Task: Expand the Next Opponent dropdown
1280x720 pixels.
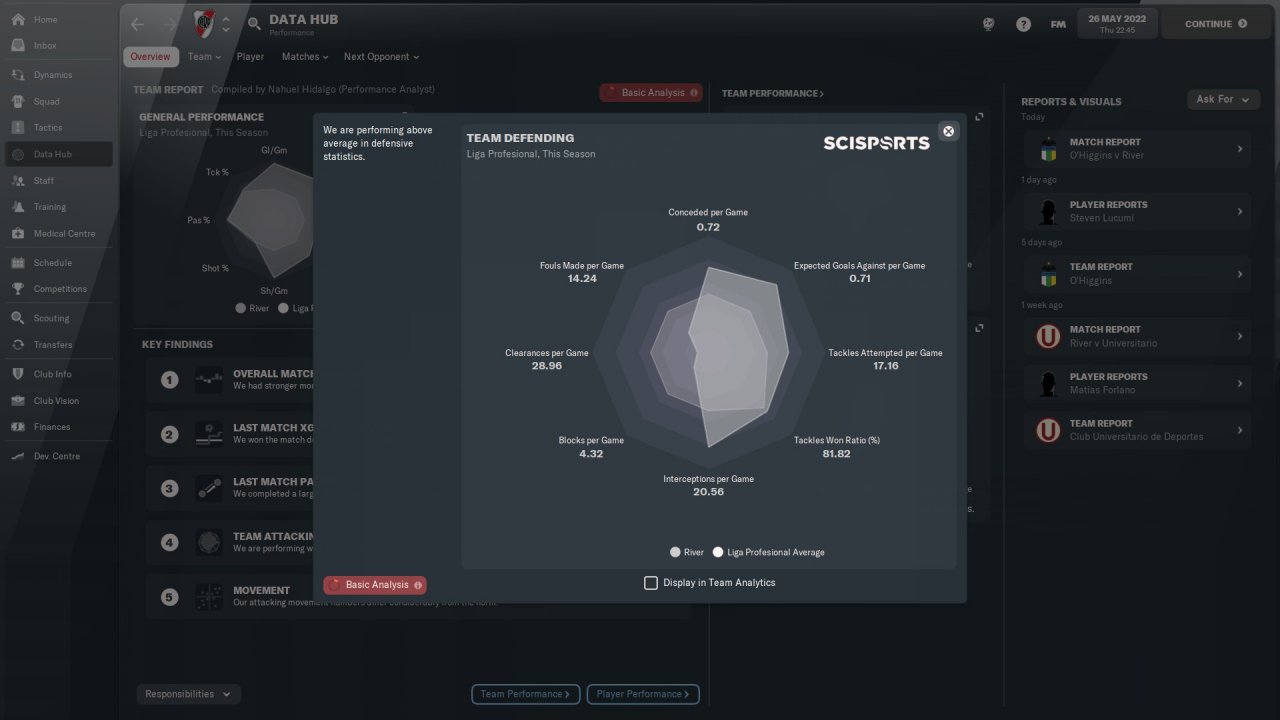Action: coord(381,57)
